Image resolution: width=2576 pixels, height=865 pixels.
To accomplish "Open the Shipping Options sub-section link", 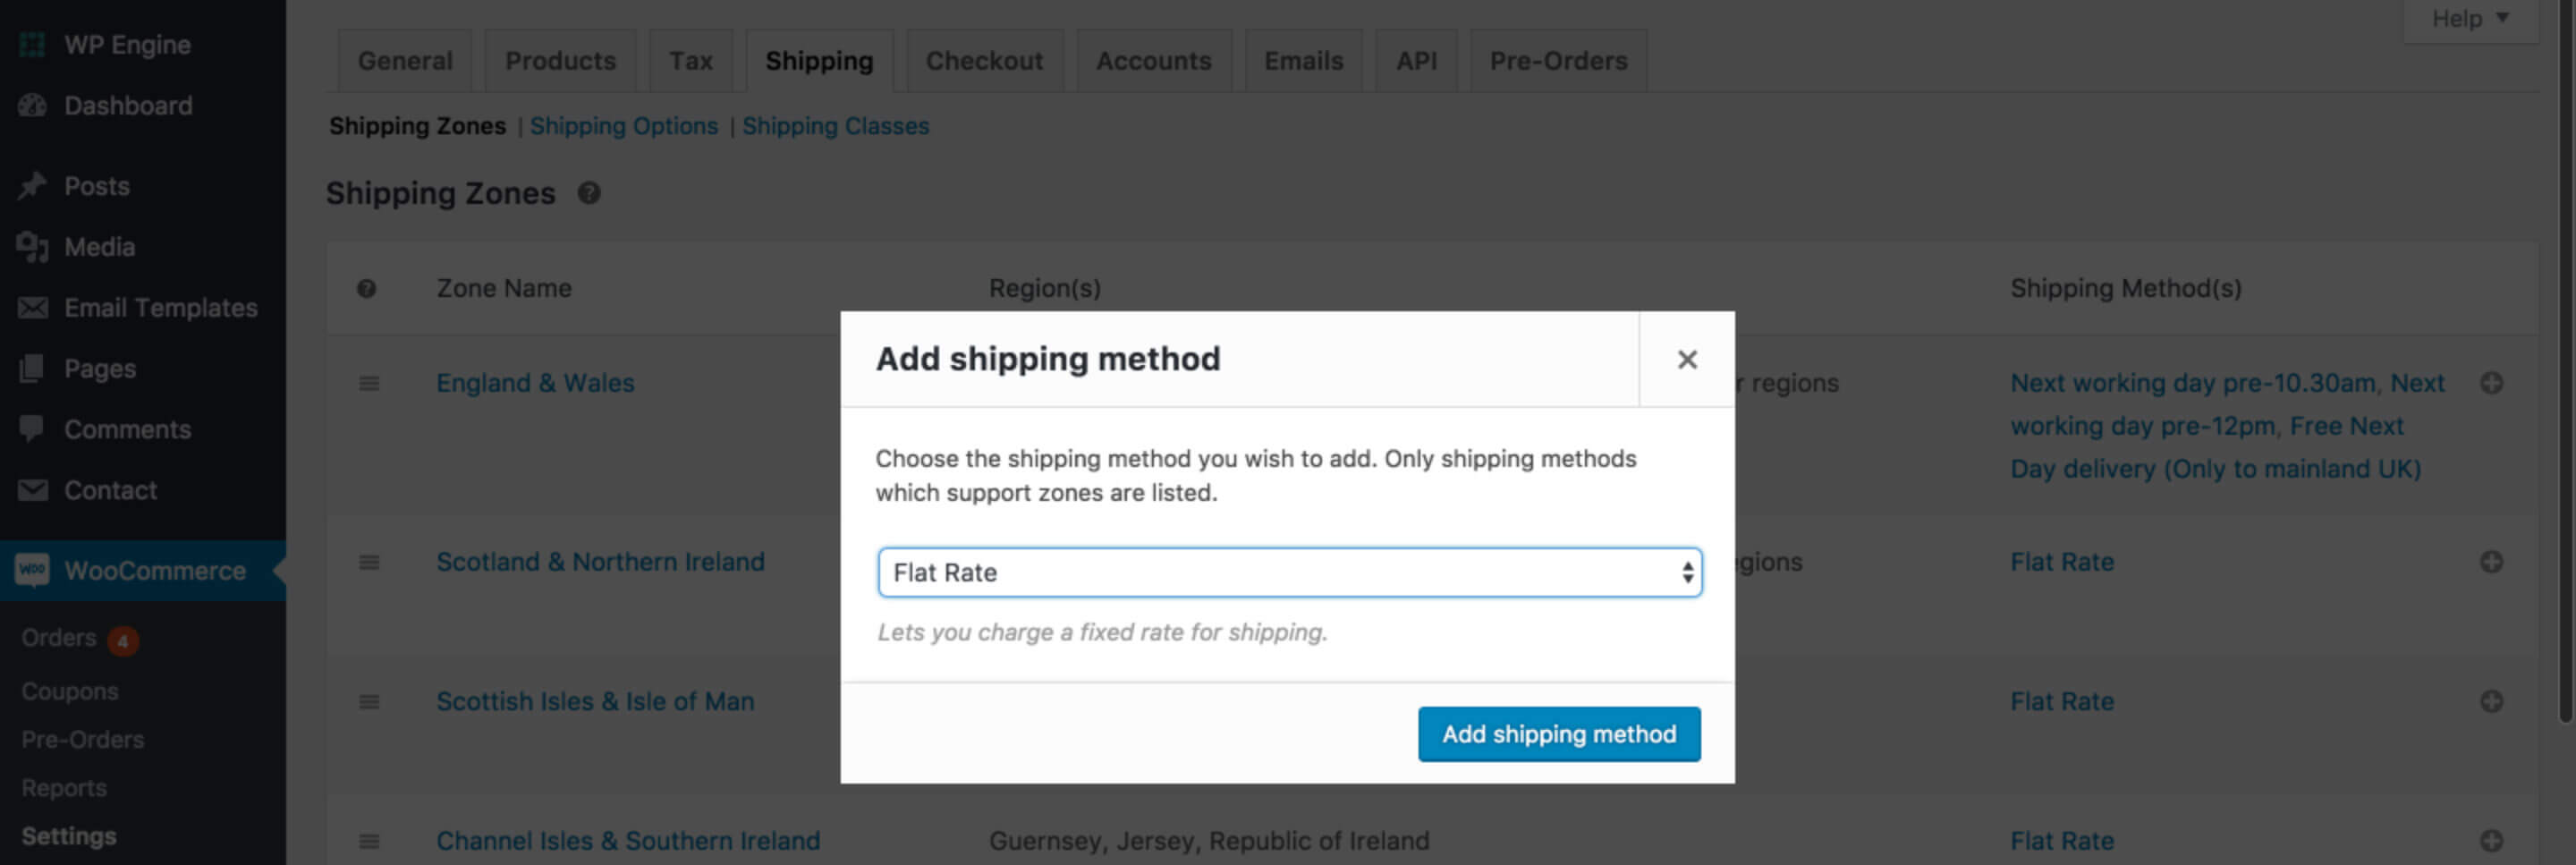I will click(x=624, y=126).
